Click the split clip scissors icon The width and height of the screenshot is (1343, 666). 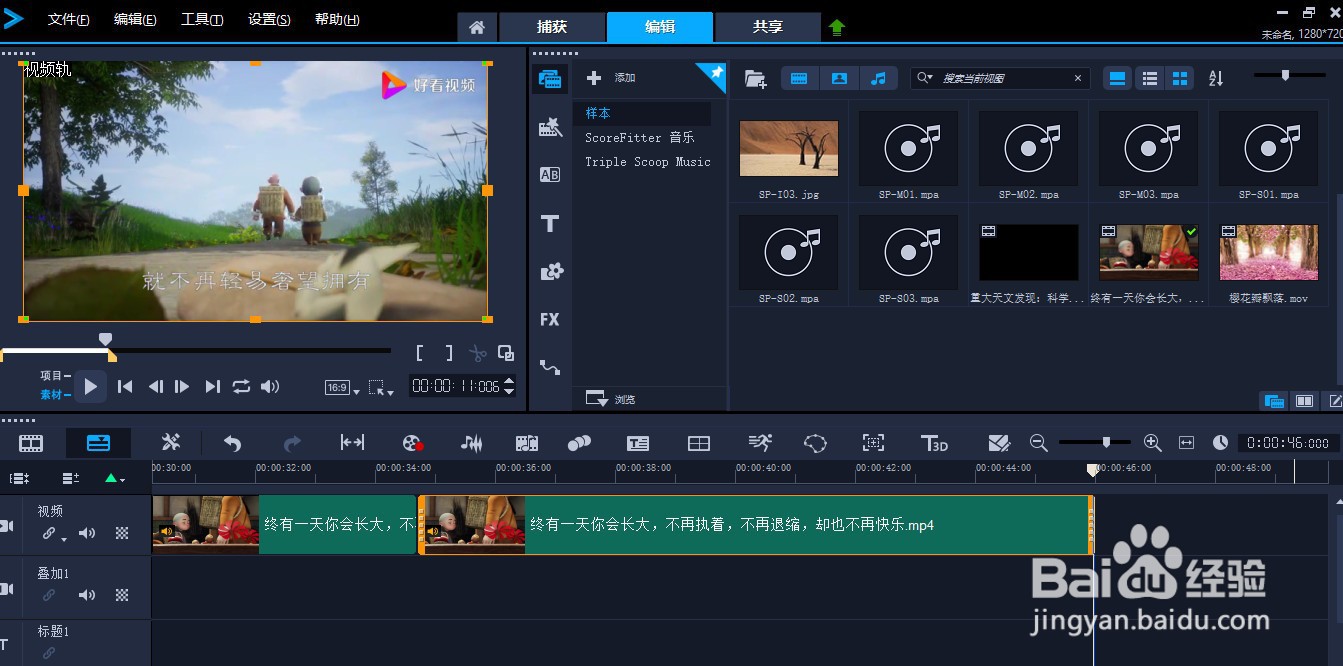point(478,353)
